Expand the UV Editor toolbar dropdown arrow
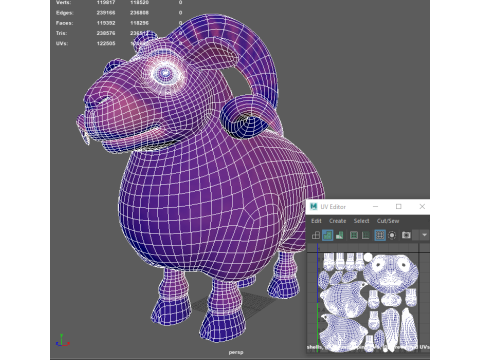Viewport: 480px width, 360px height. (x=424, y=235)
